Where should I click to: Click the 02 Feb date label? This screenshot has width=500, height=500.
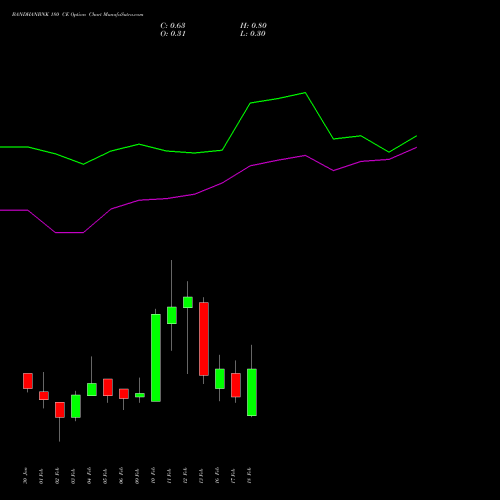[x=57, y=476]
